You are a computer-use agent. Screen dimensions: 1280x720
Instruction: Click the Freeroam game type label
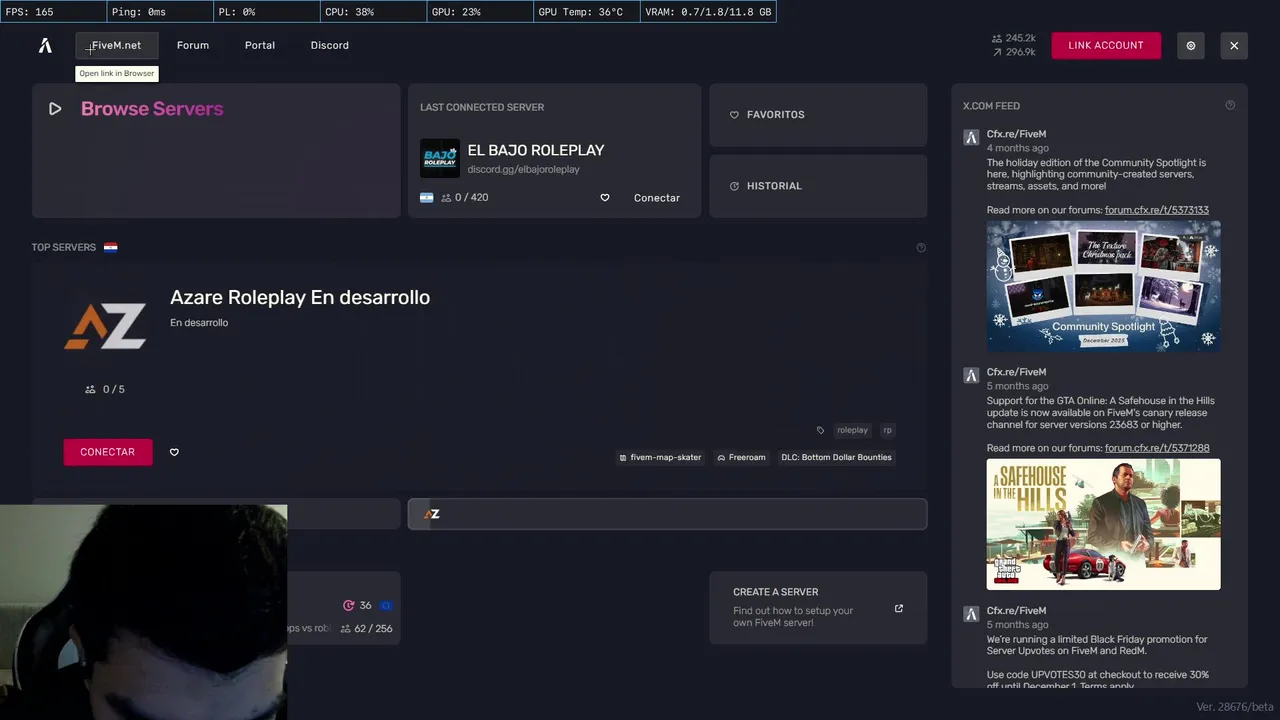click(x=741, y=457)
